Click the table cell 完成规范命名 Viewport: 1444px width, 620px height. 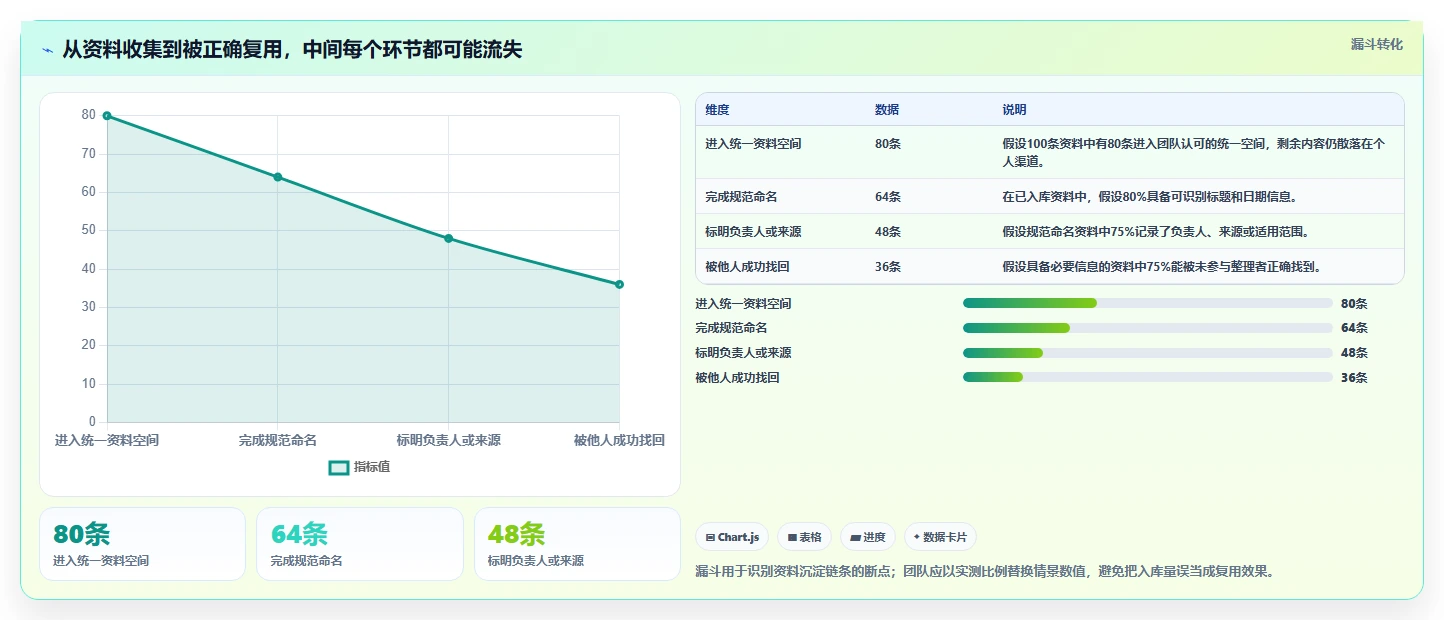click(x=741, y=197)
